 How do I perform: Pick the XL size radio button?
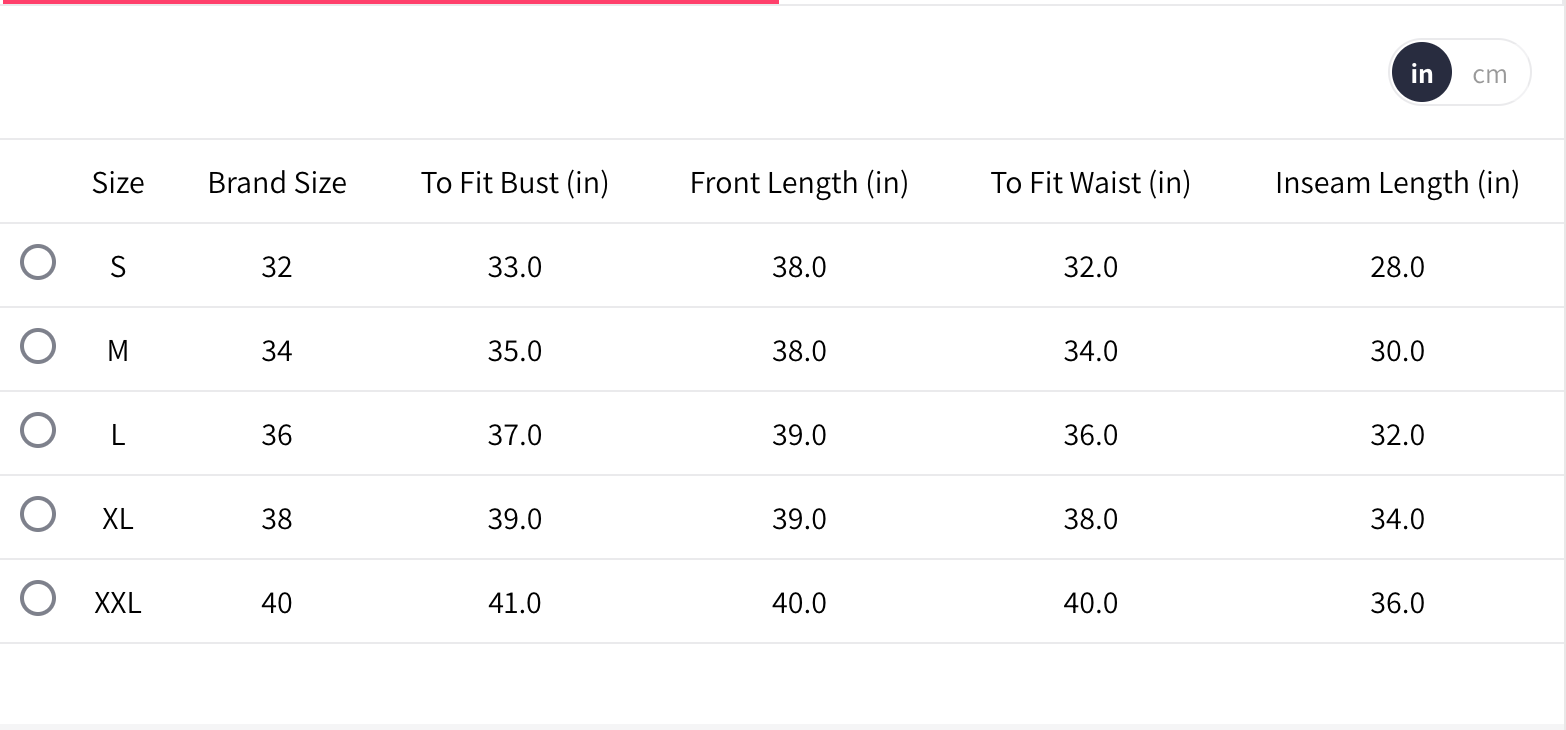(x=38, y=514)
